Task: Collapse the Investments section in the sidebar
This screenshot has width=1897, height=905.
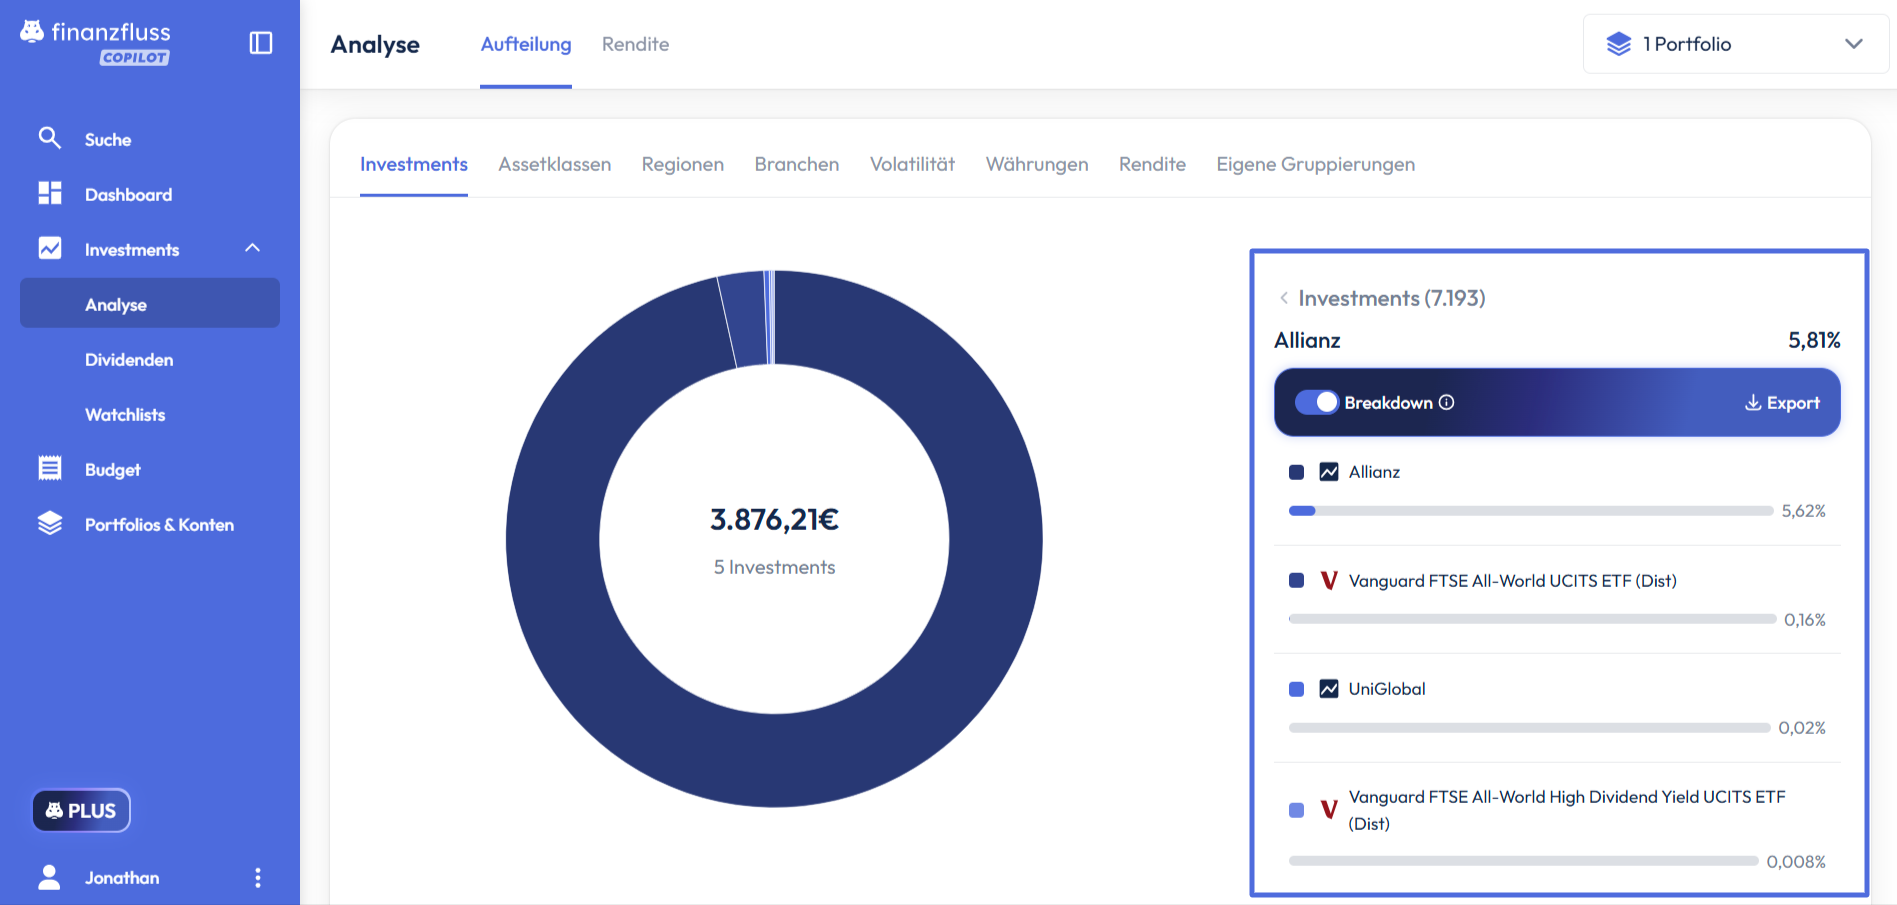Action: click(x=253, y=248)
